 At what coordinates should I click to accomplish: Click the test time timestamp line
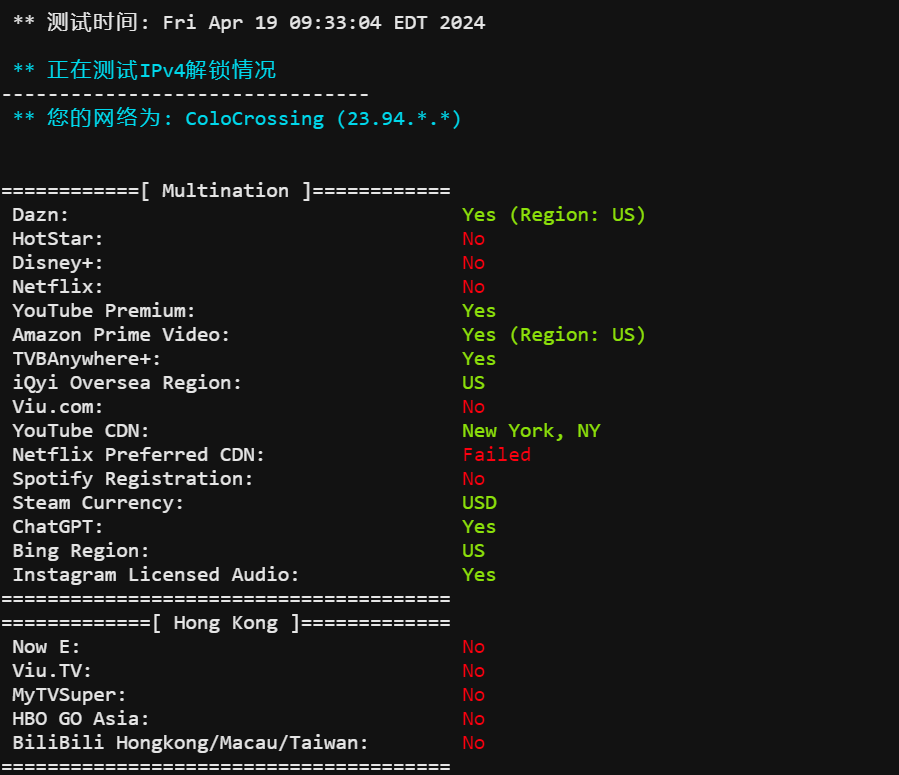(248, 22)
